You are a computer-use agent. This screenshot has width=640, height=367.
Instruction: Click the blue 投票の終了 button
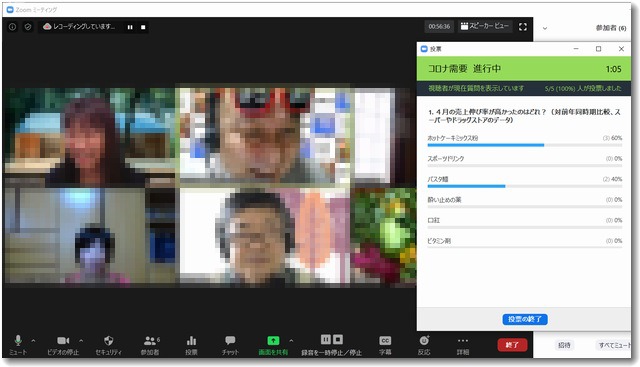point(525,319)
